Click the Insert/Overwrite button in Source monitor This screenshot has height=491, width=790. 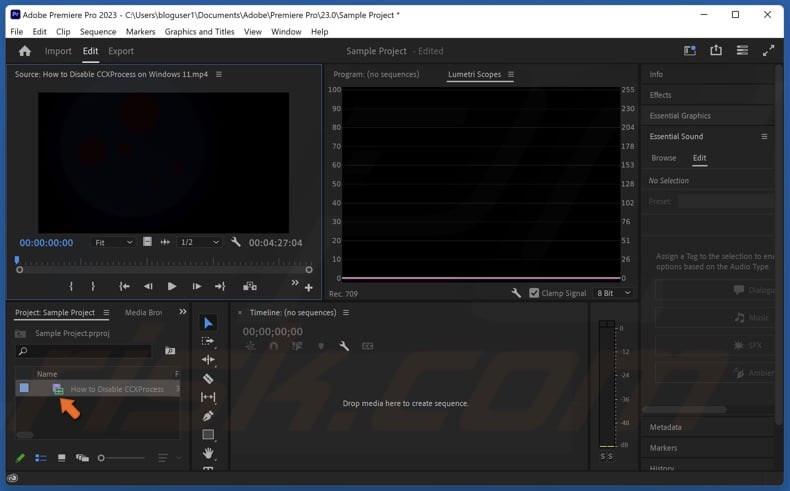pyautogui.click(x=250, y=286)
